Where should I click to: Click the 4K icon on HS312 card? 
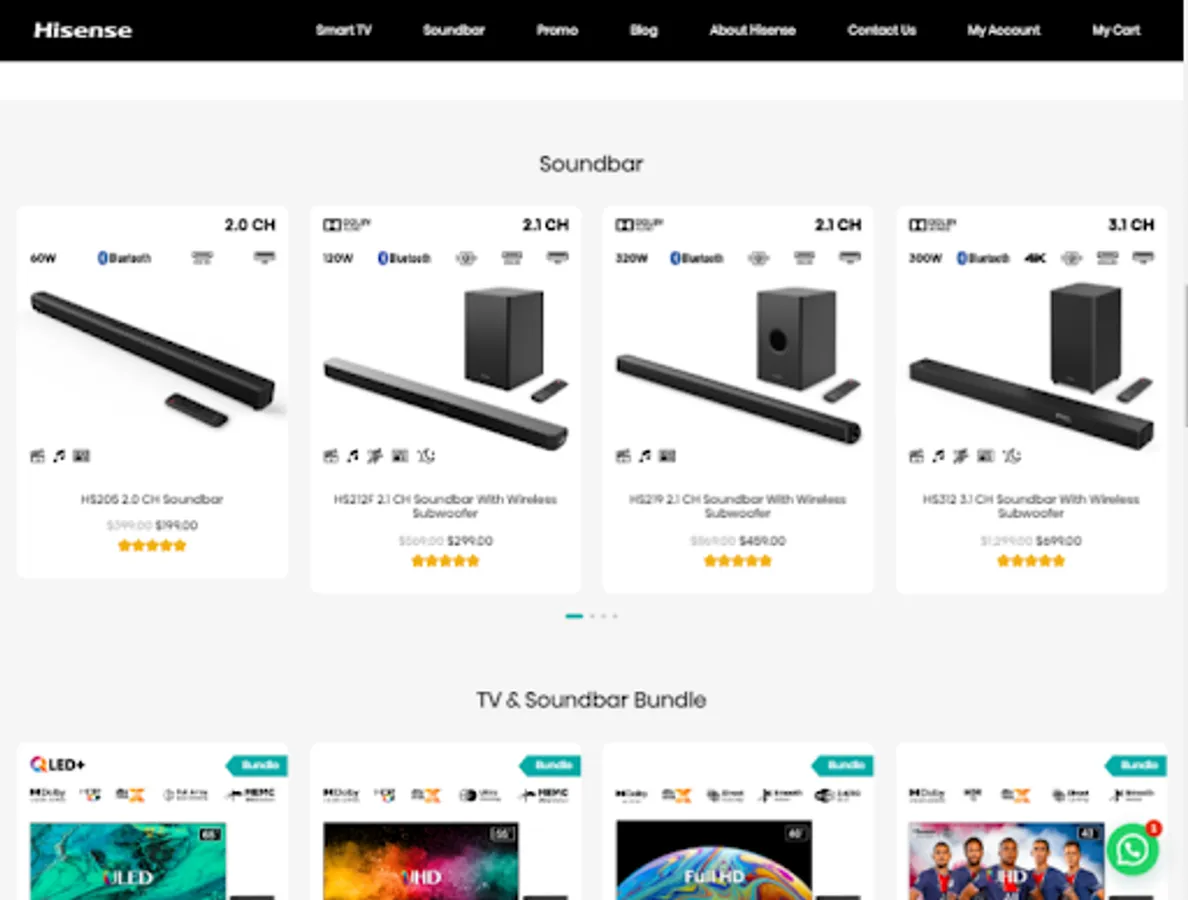click(x=1035, y=258)
